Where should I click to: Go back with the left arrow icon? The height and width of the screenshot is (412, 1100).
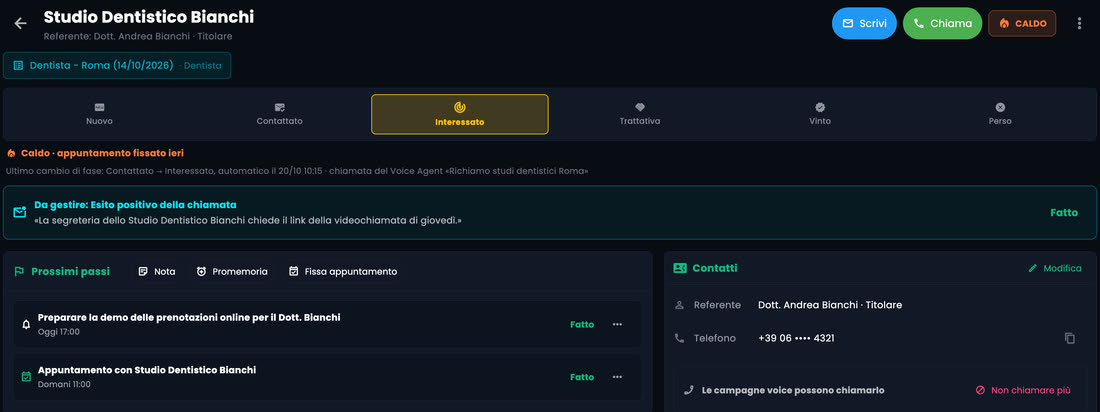pos(20,23)
